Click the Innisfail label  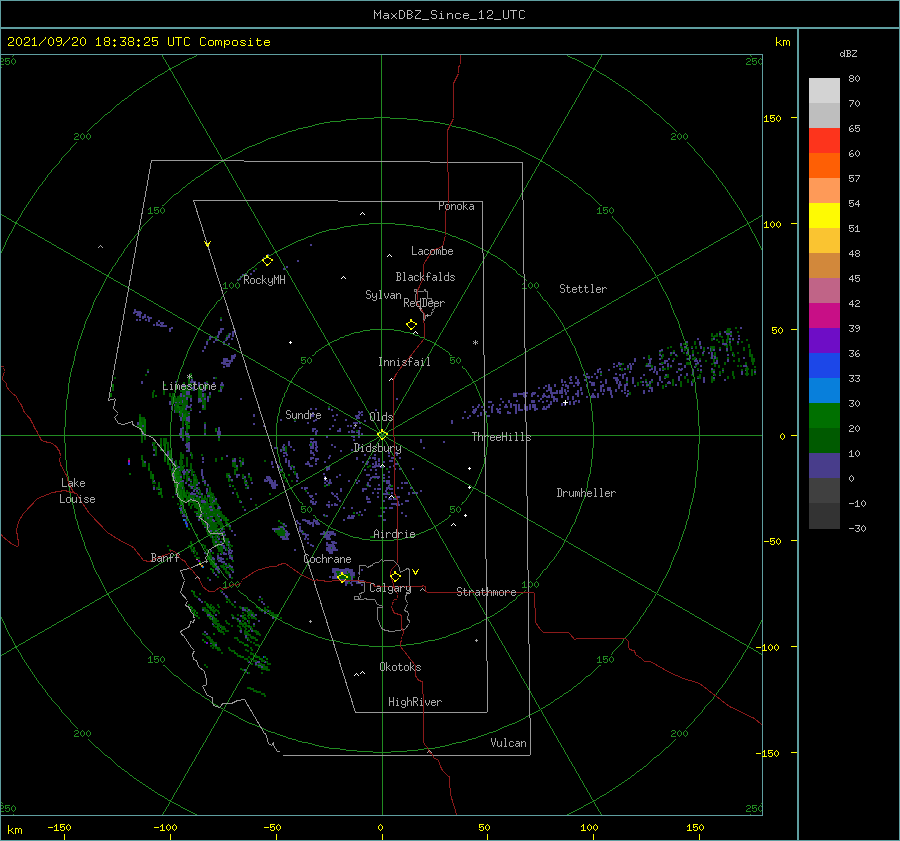point(404,362)
